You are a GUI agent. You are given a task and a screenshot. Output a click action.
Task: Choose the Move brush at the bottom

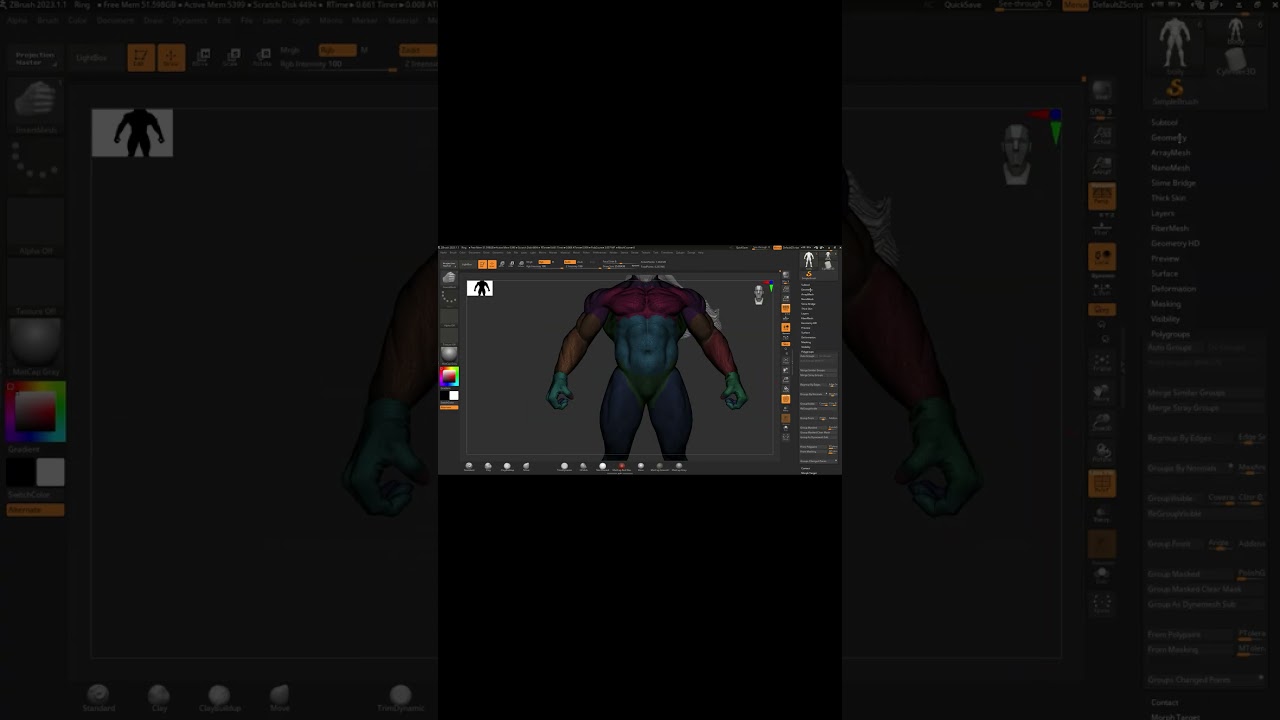[279, 697]
